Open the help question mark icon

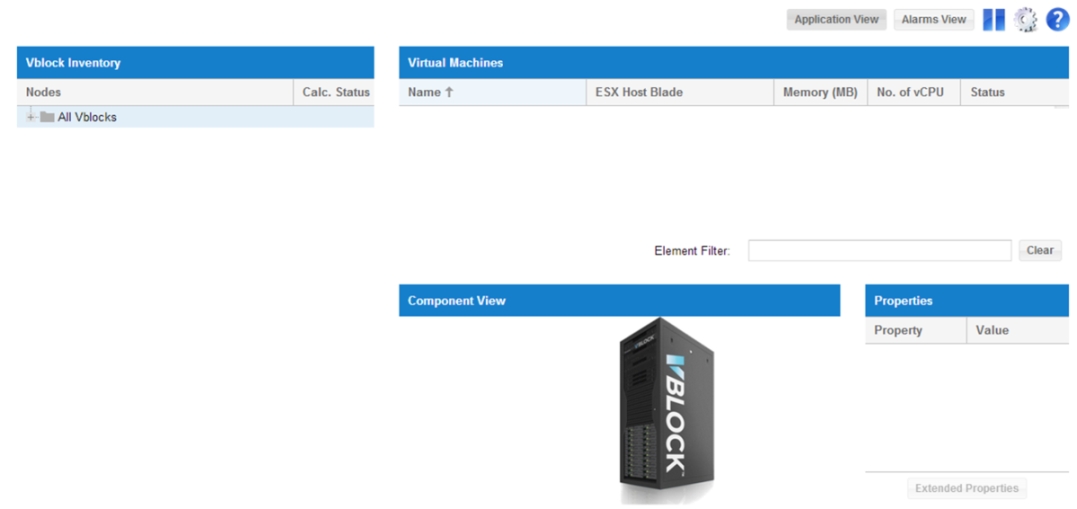pos(1058,20)
